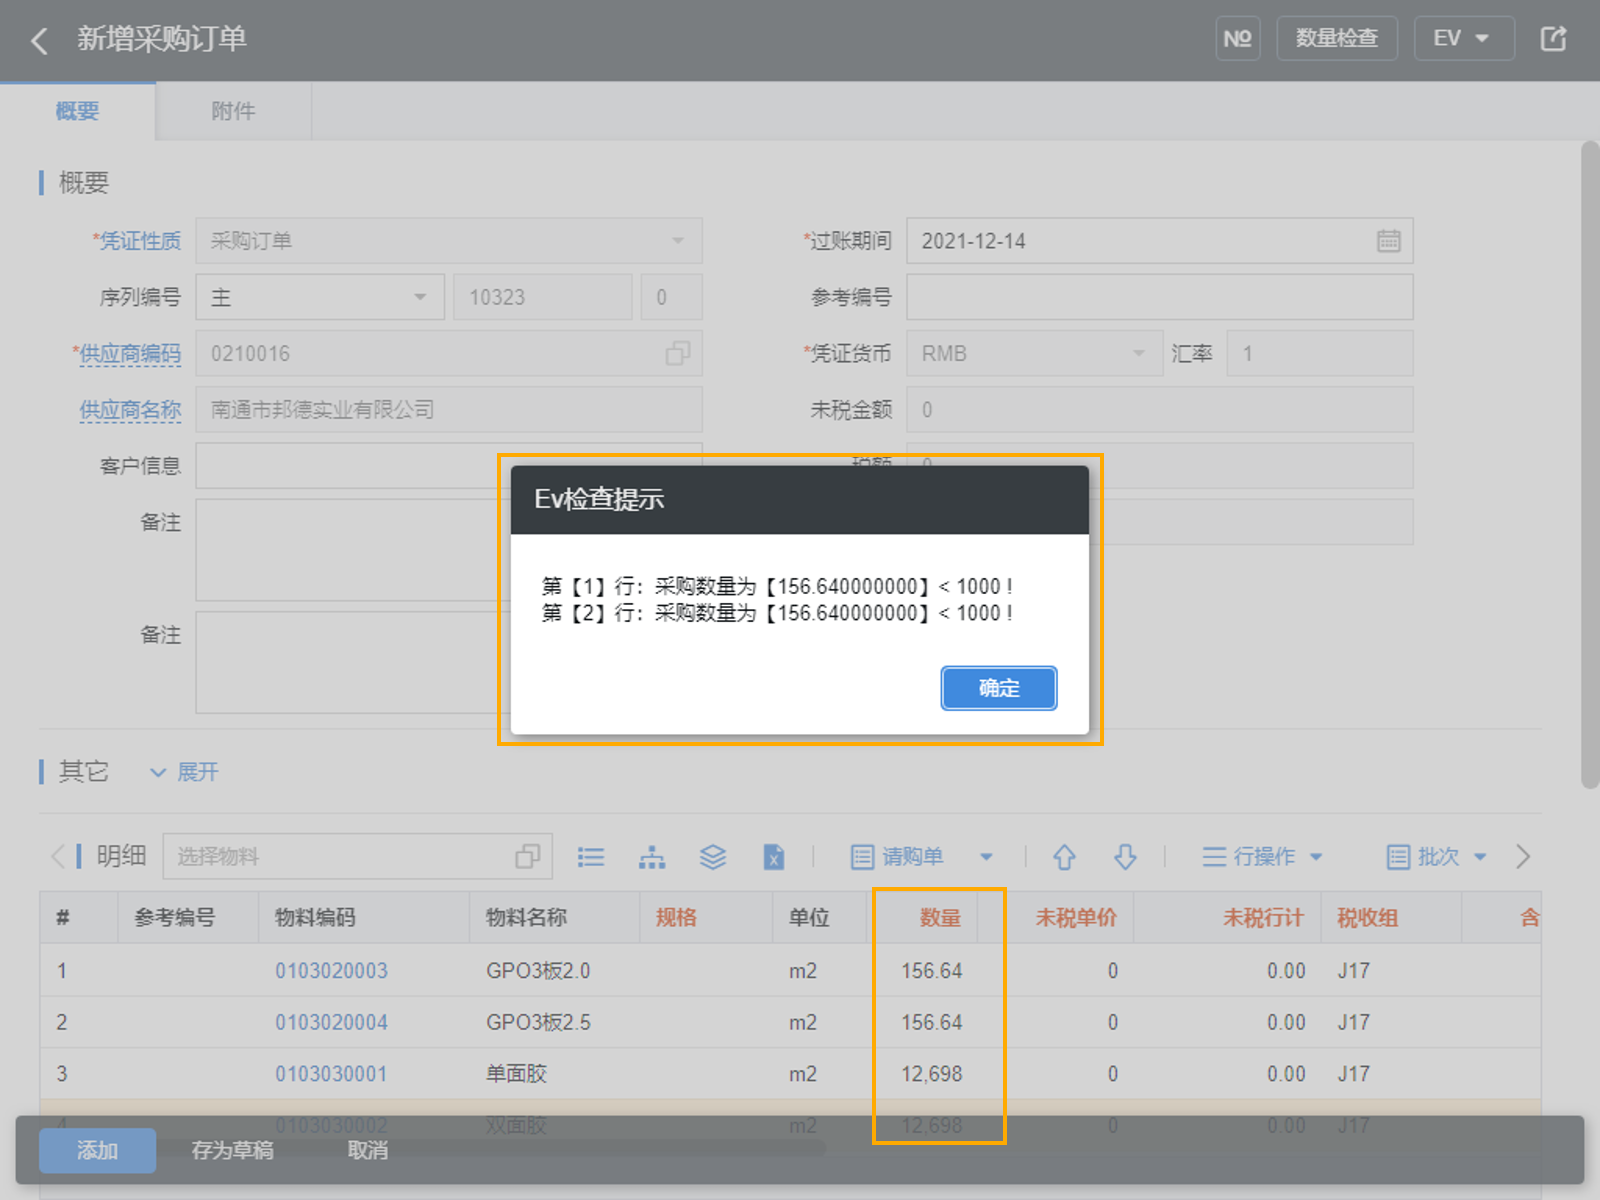Open the 凭证性质 dropdown
The height and width of the screenshot is (1200, 1600).
(x=449, y=241)
